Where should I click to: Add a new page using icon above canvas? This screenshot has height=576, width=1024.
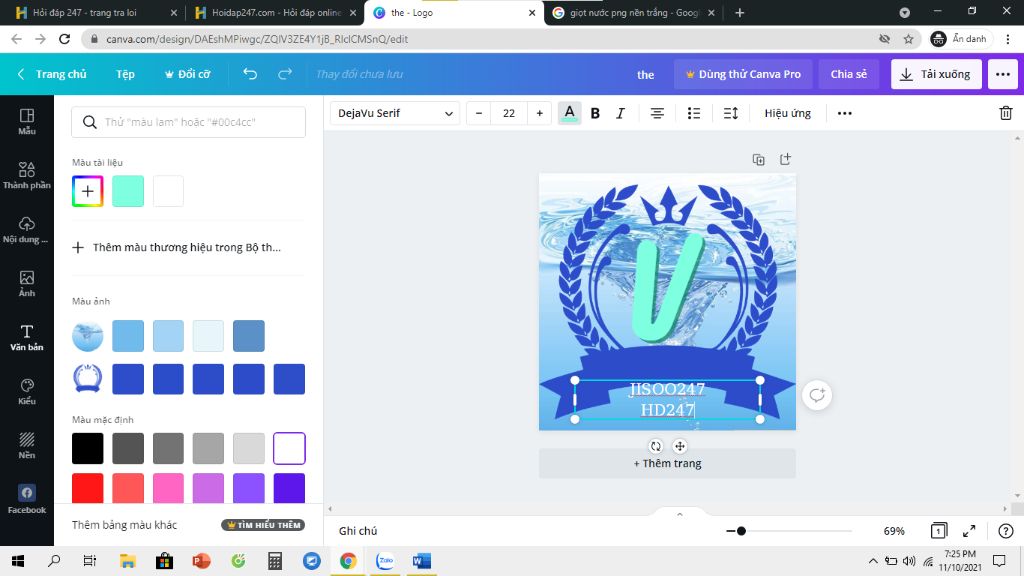(x=785, y=159)
